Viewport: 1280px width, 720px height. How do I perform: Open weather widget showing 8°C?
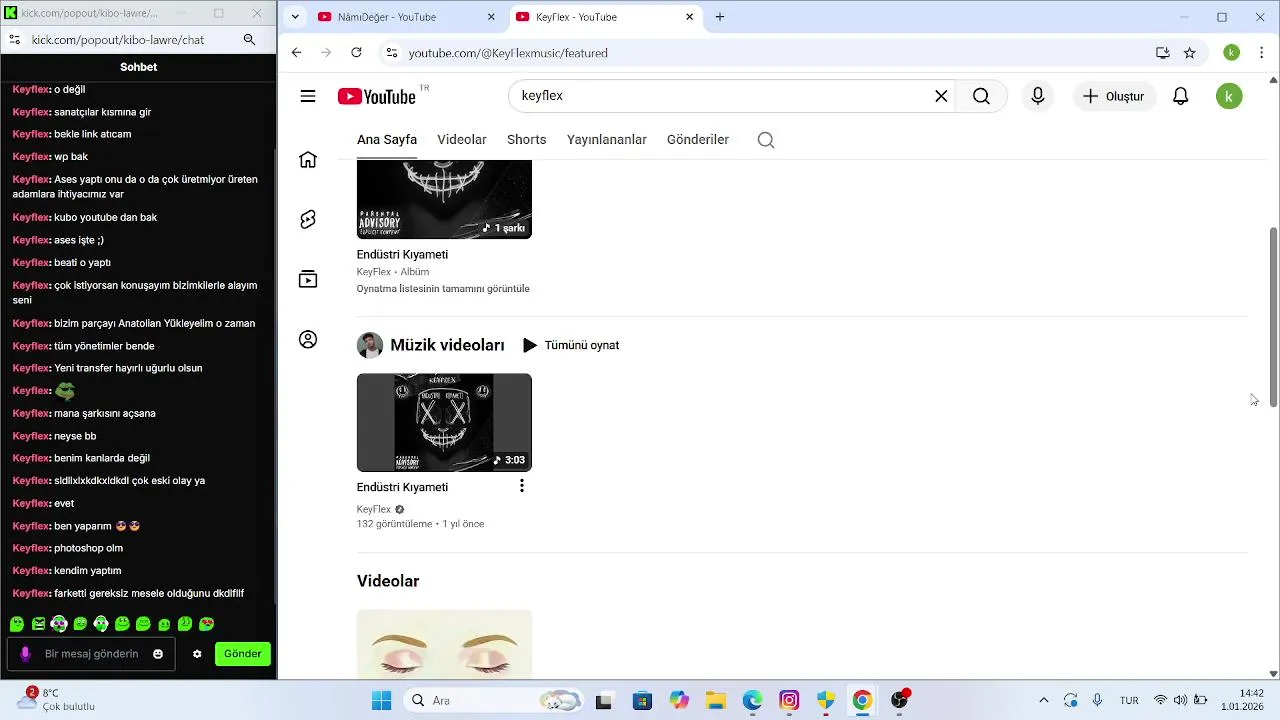tap(55, 699)
